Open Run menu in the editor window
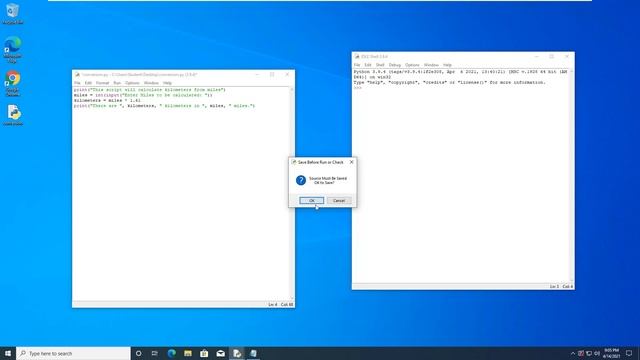The image size is (640, 360). (x=117, y=83)
